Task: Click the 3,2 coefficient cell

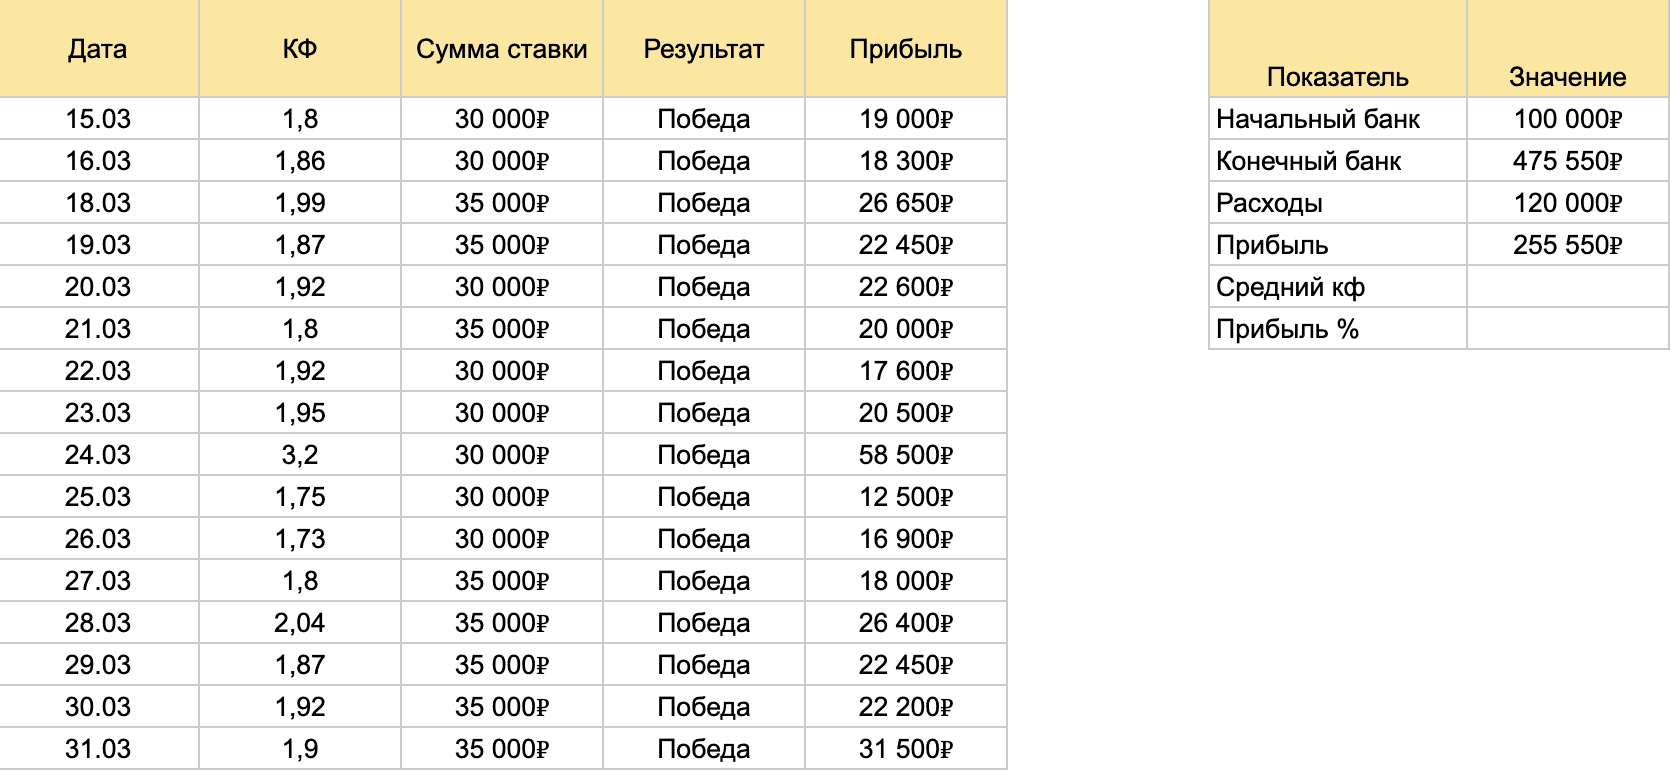Action: pos(300,455)
